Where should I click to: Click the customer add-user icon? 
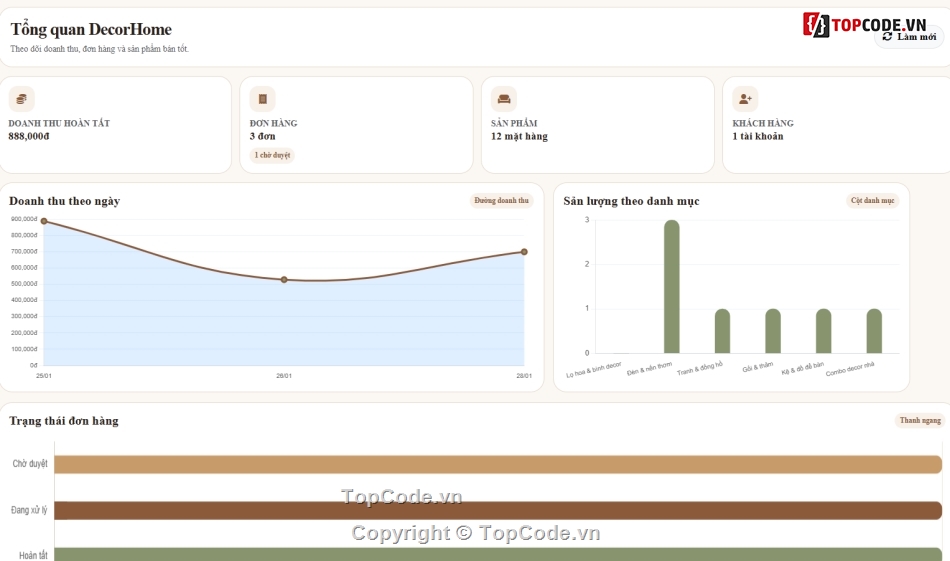point(745,99)
